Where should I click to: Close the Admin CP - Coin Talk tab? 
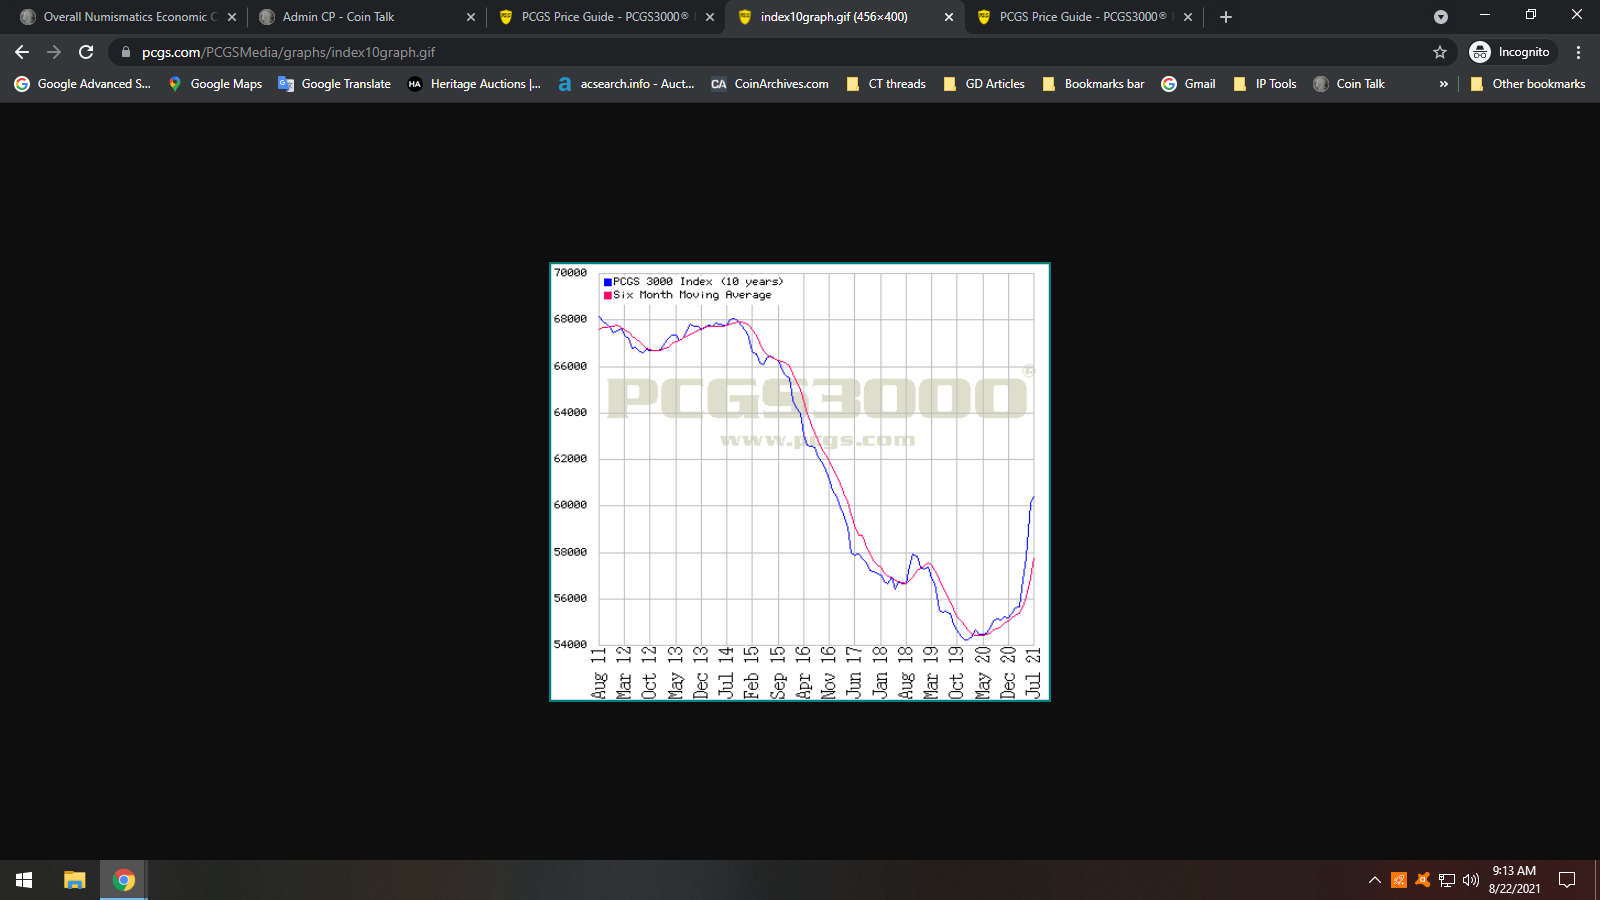[471, 17]
